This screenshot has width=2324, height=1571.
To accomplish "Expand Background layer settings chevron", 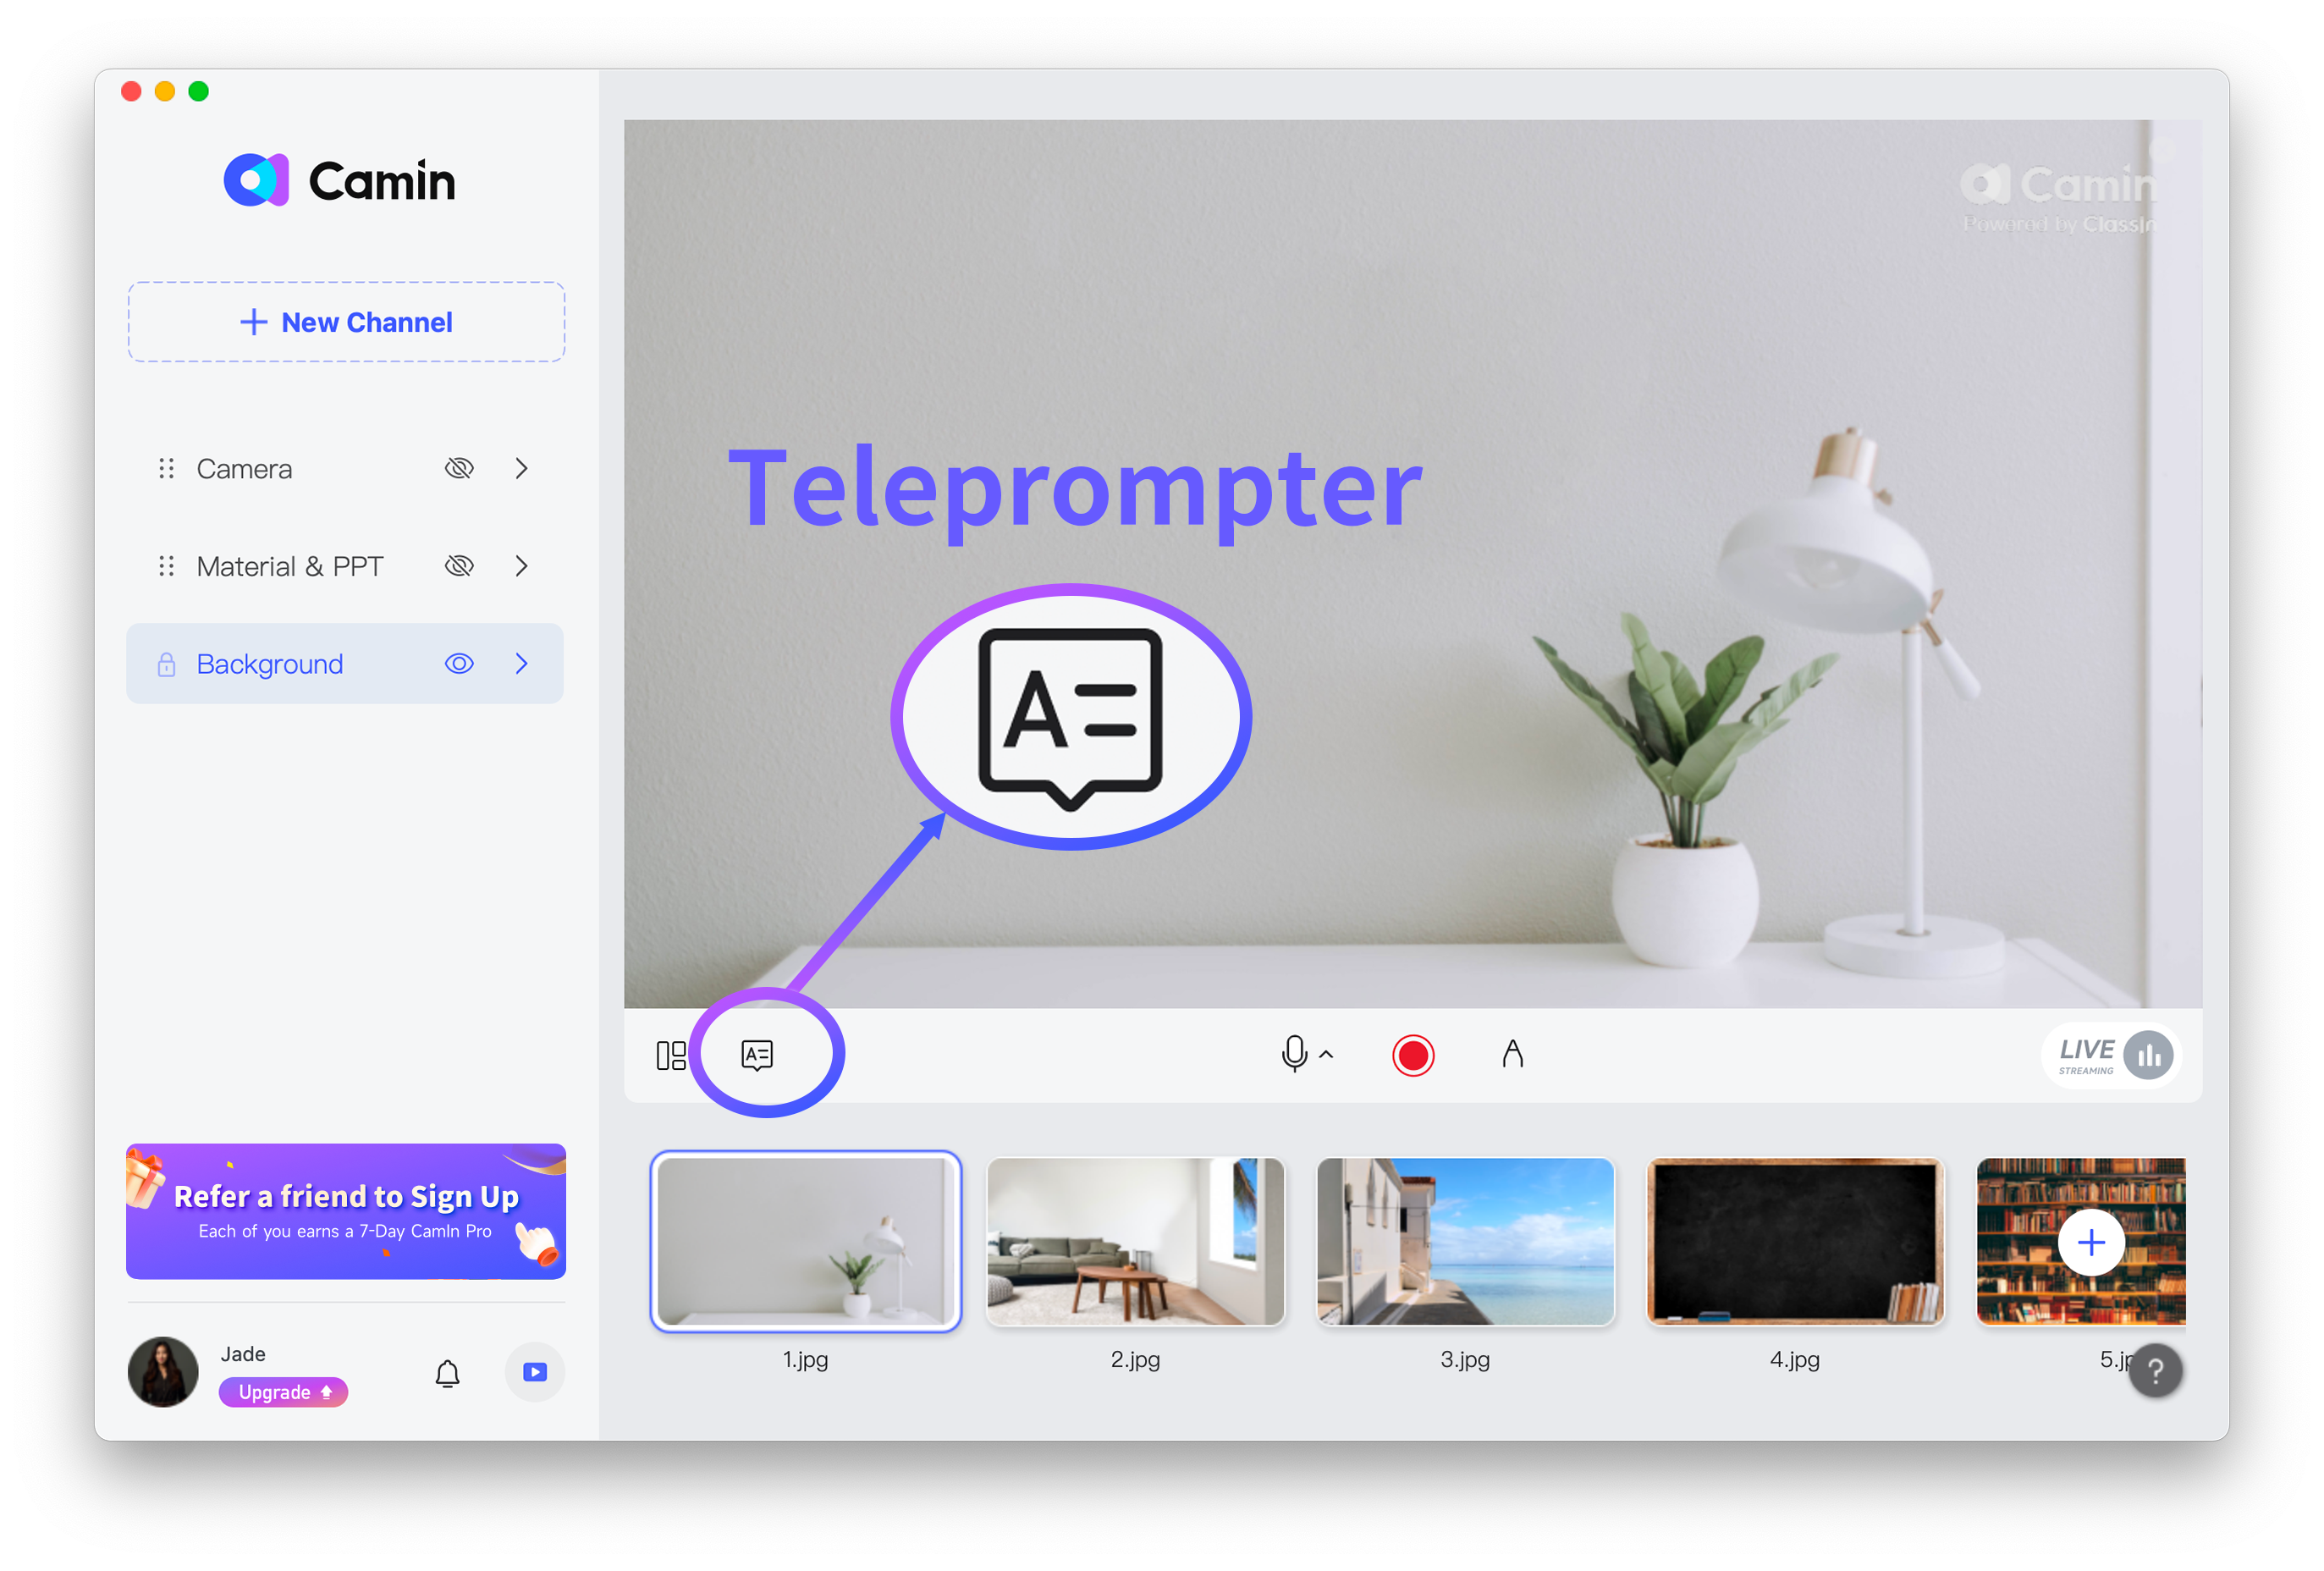I will [x=522, y=663].
